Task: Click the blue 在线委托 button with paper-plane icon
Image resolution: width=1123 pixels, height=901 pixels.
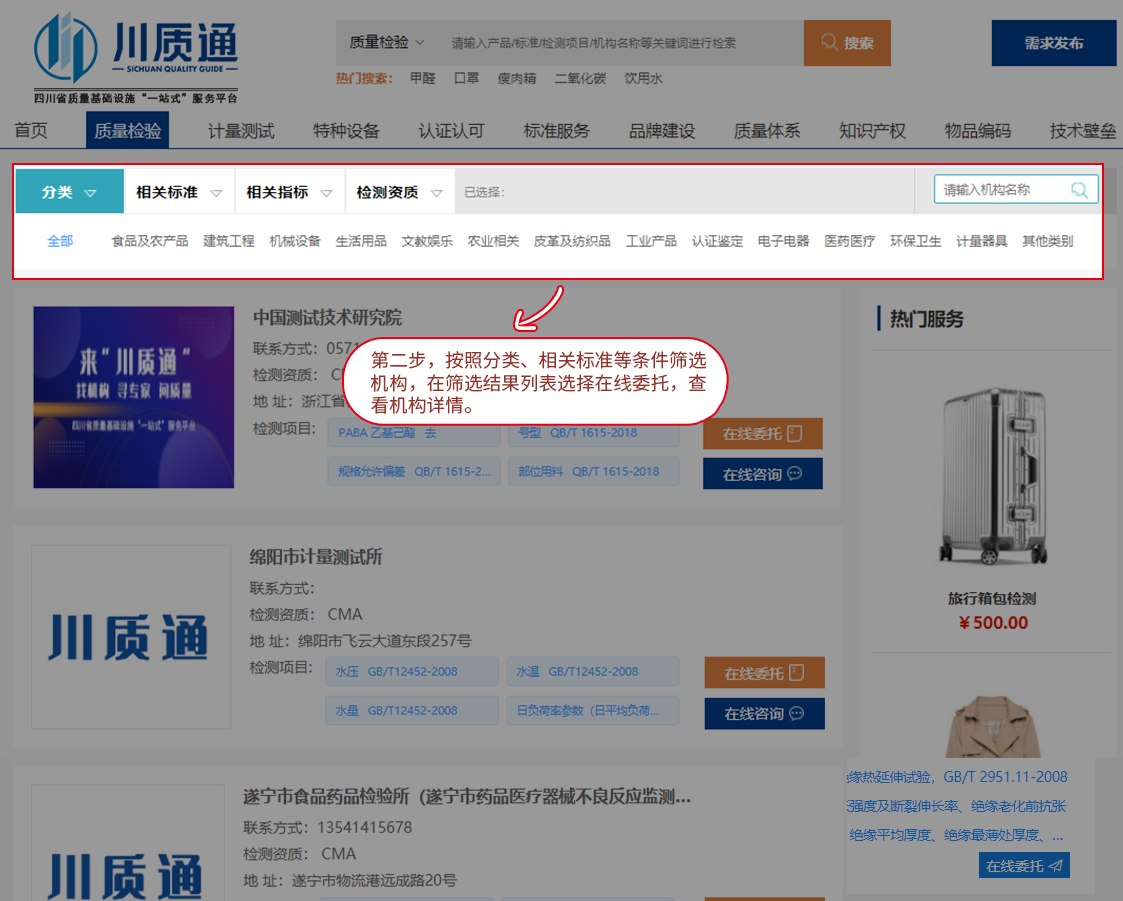Action: (x=1025, y=865)
